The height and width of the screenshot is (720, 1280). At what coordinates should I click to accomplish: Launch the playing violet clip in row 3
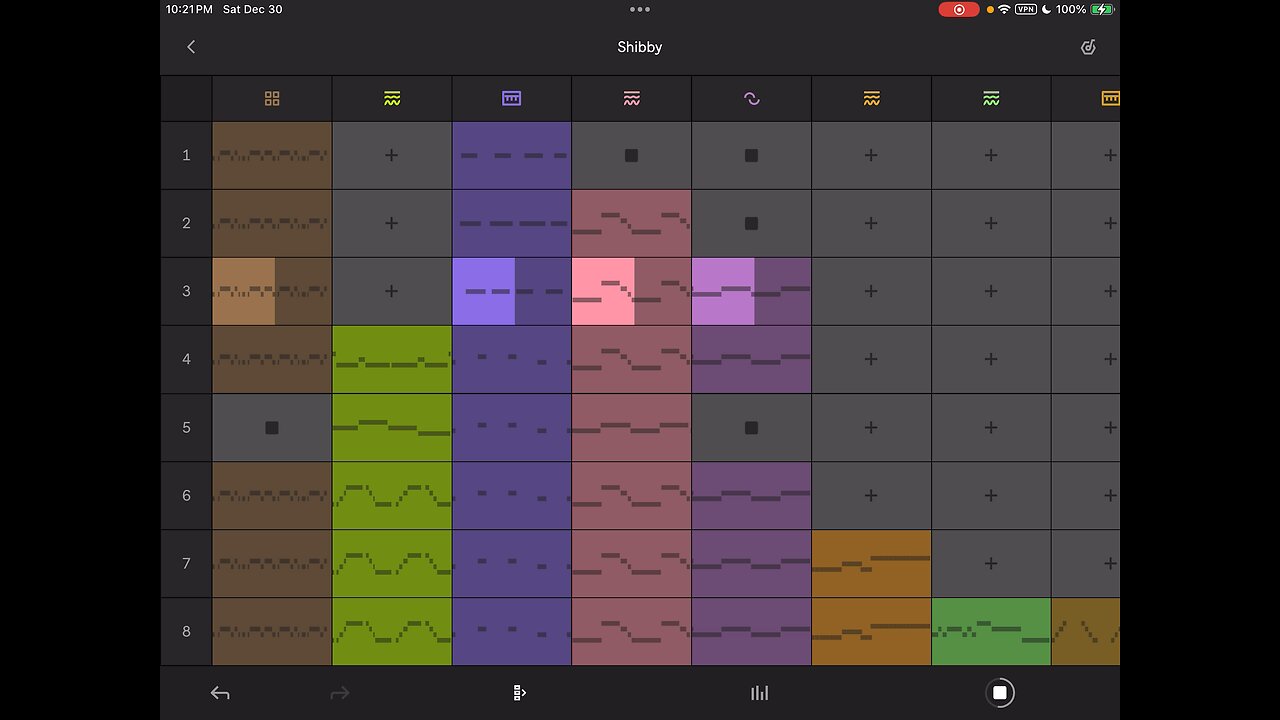click(752, 291)
